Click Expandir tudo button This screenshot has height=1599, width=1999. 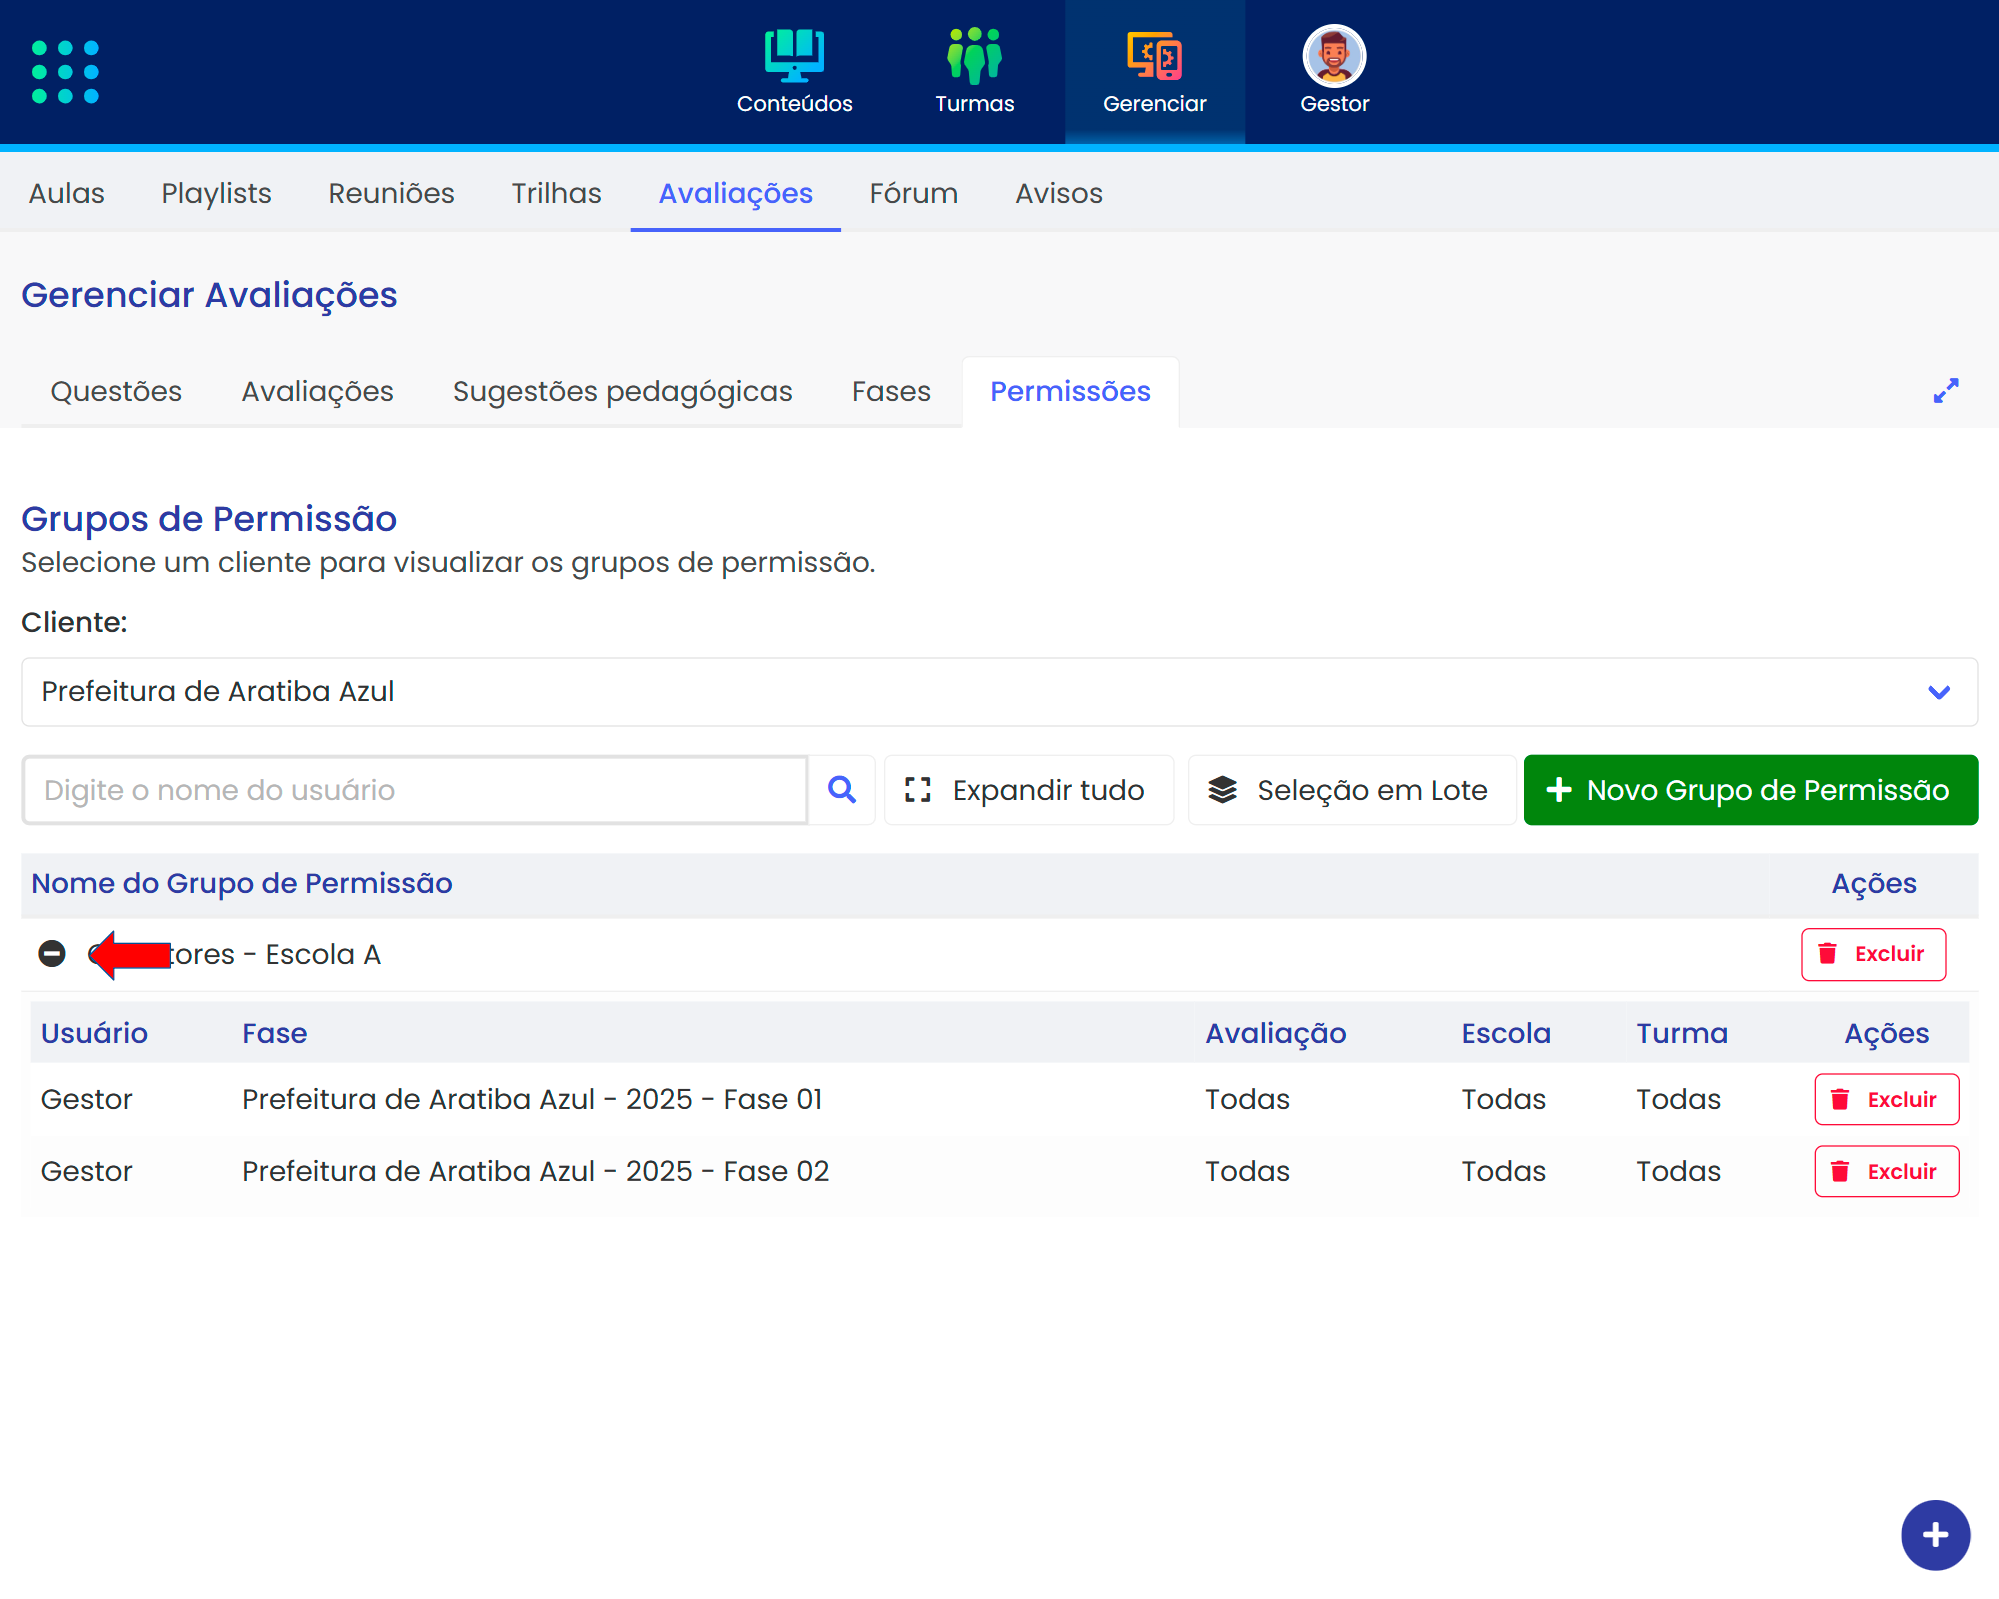(x=1029, y=790)
